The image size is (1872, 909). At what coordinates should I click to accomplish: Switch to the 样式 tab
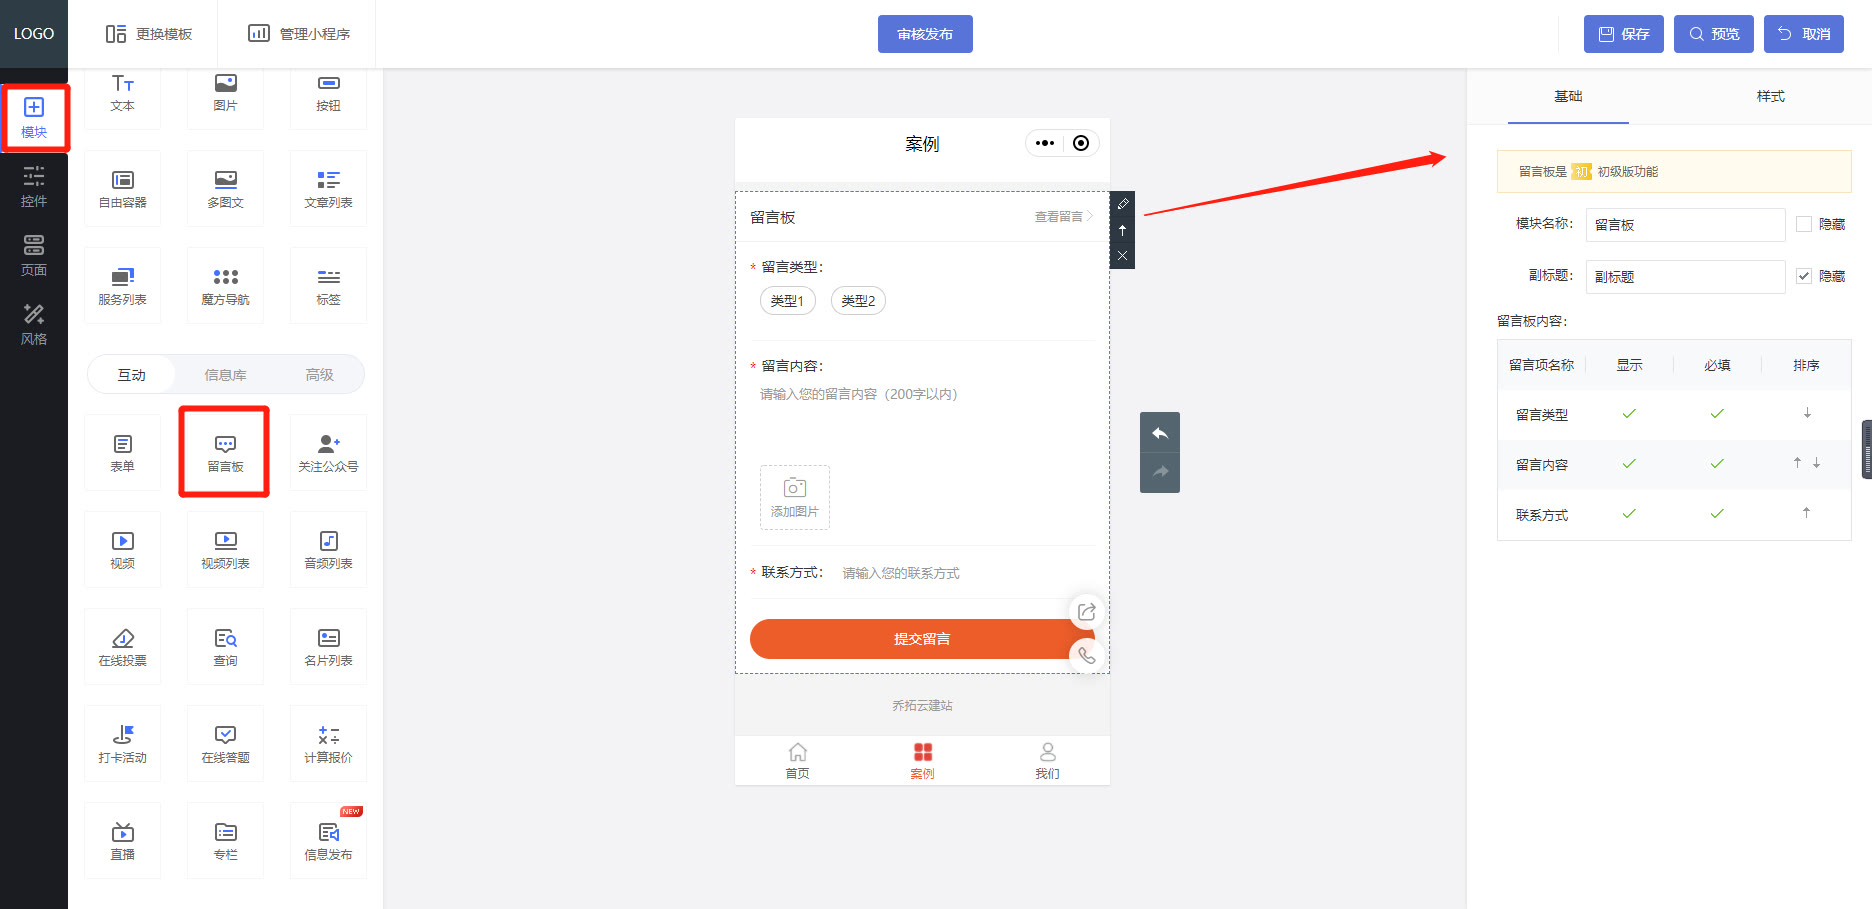pyautogui.click(x=1770, y=97)
